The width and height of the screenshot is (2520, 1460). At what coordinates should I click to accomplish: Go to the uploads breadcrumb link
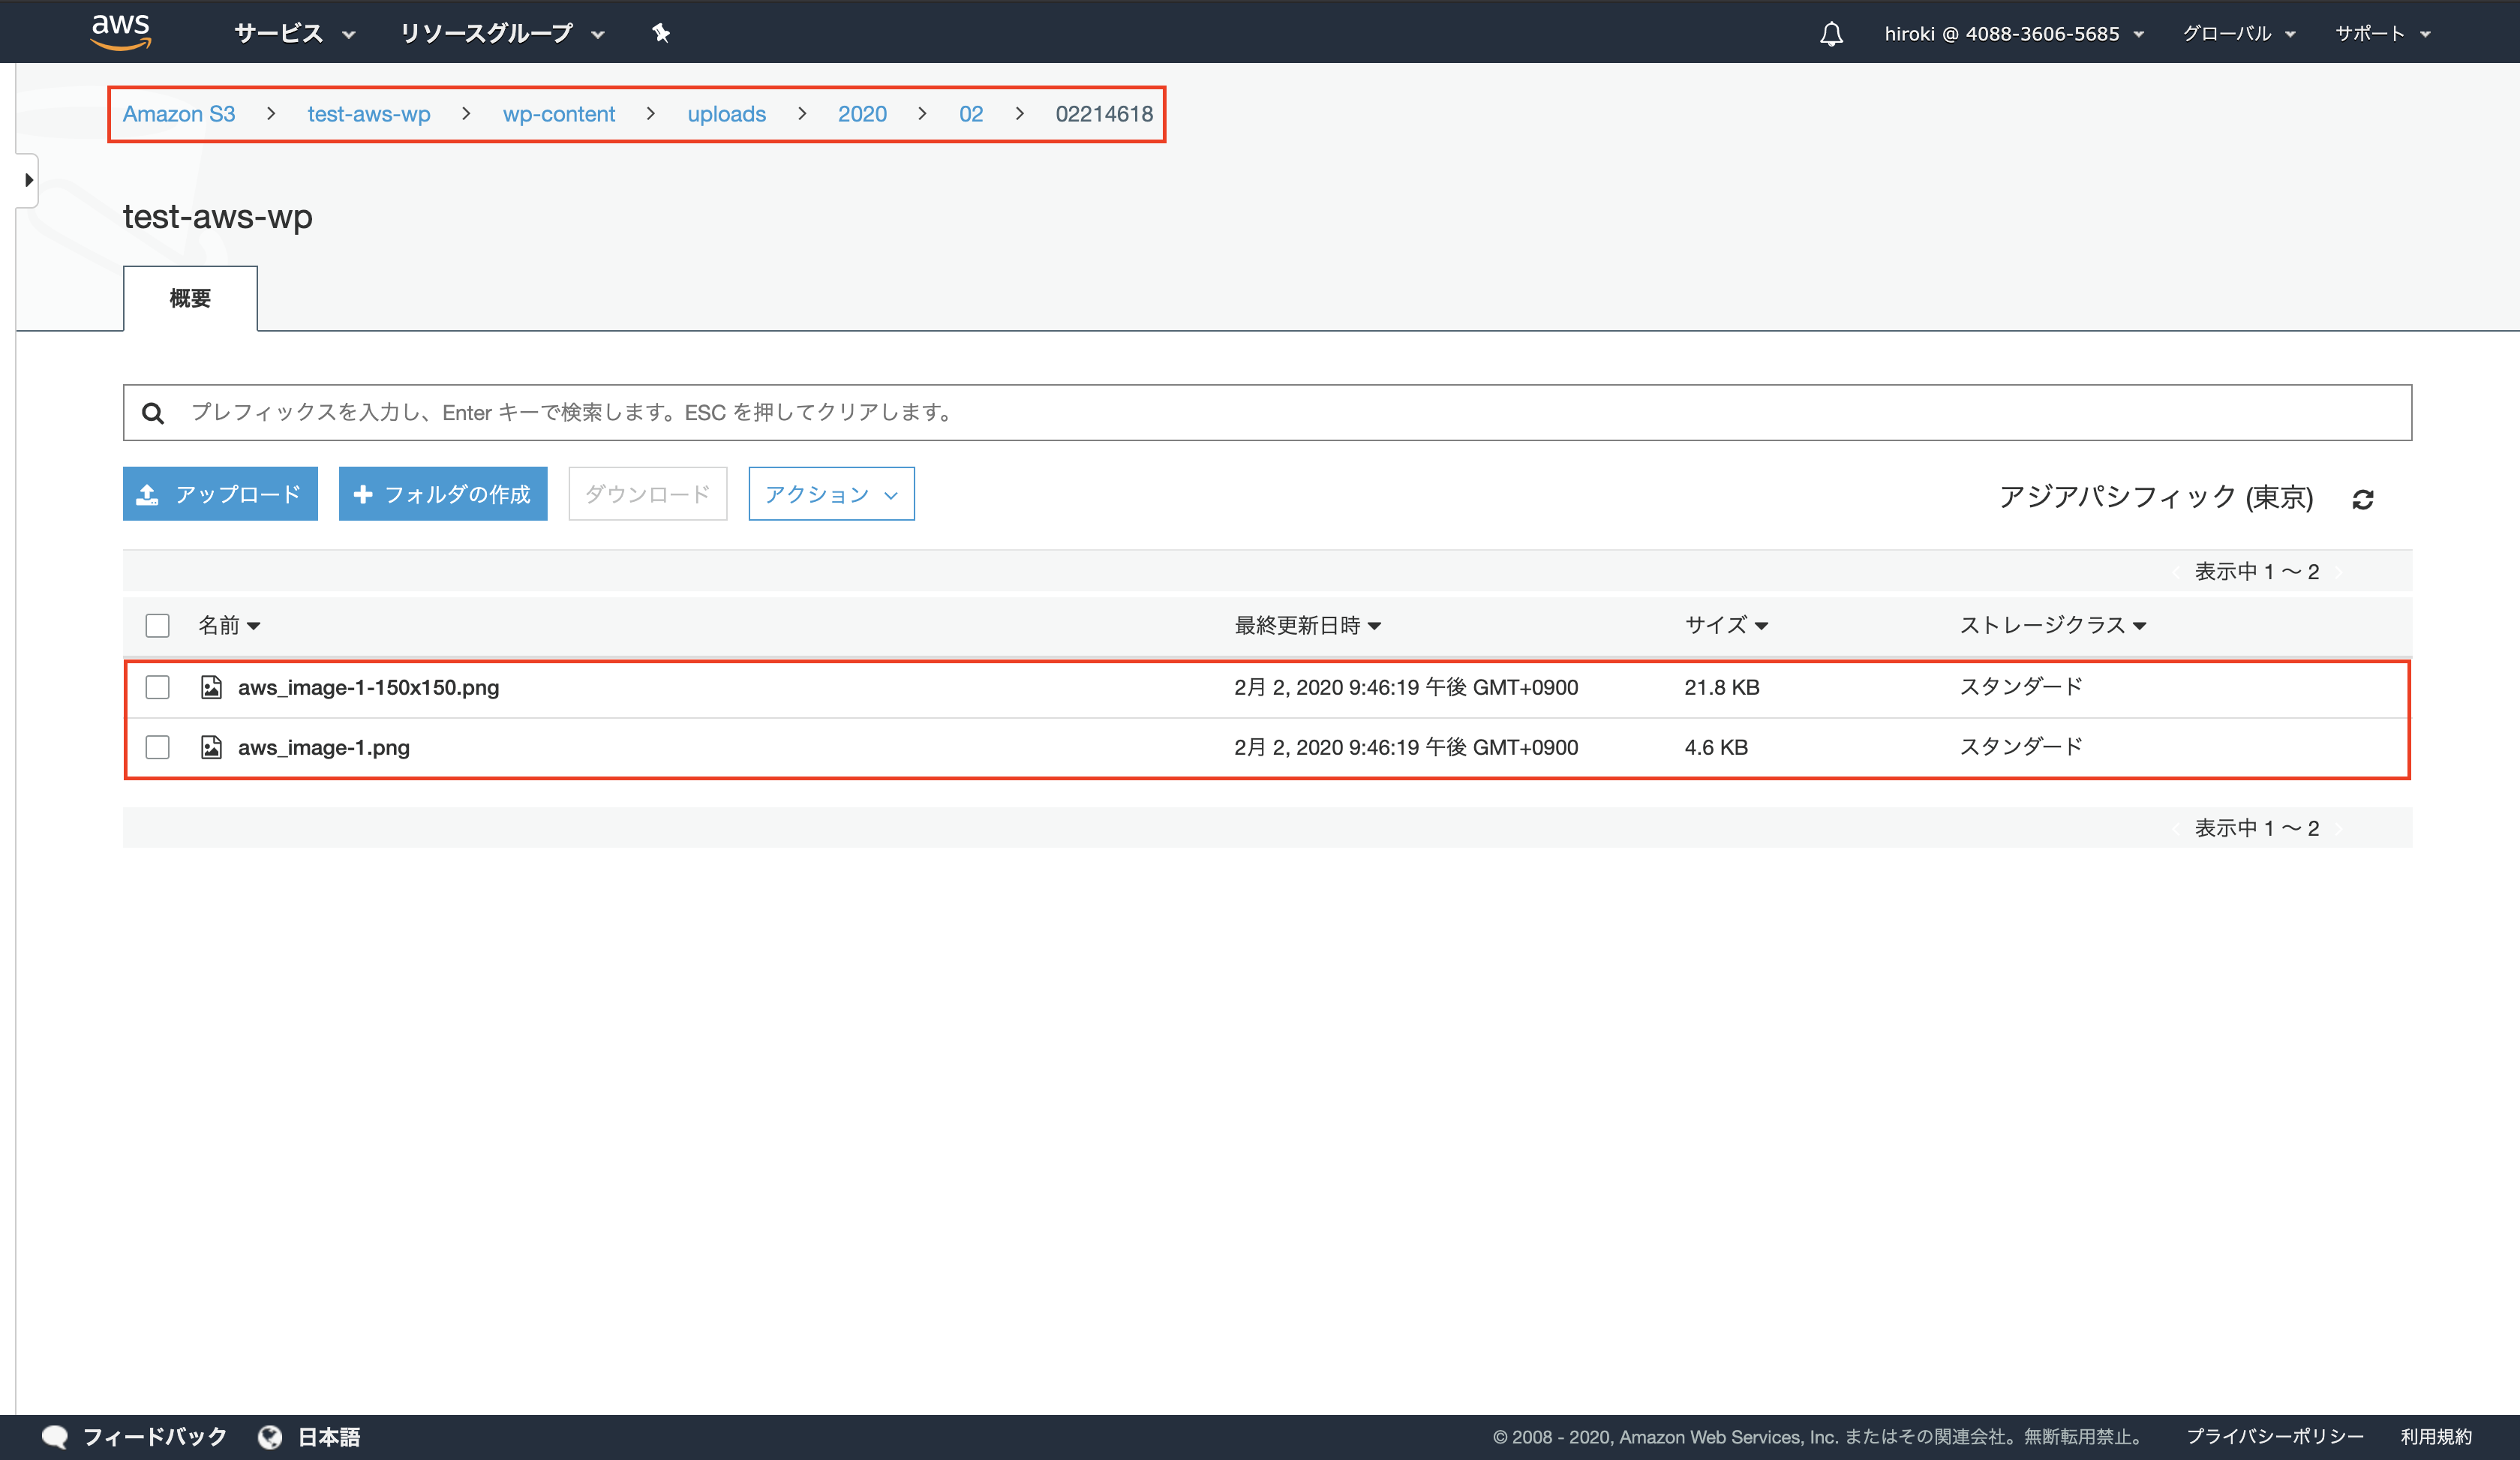click(x=726, y=114)
